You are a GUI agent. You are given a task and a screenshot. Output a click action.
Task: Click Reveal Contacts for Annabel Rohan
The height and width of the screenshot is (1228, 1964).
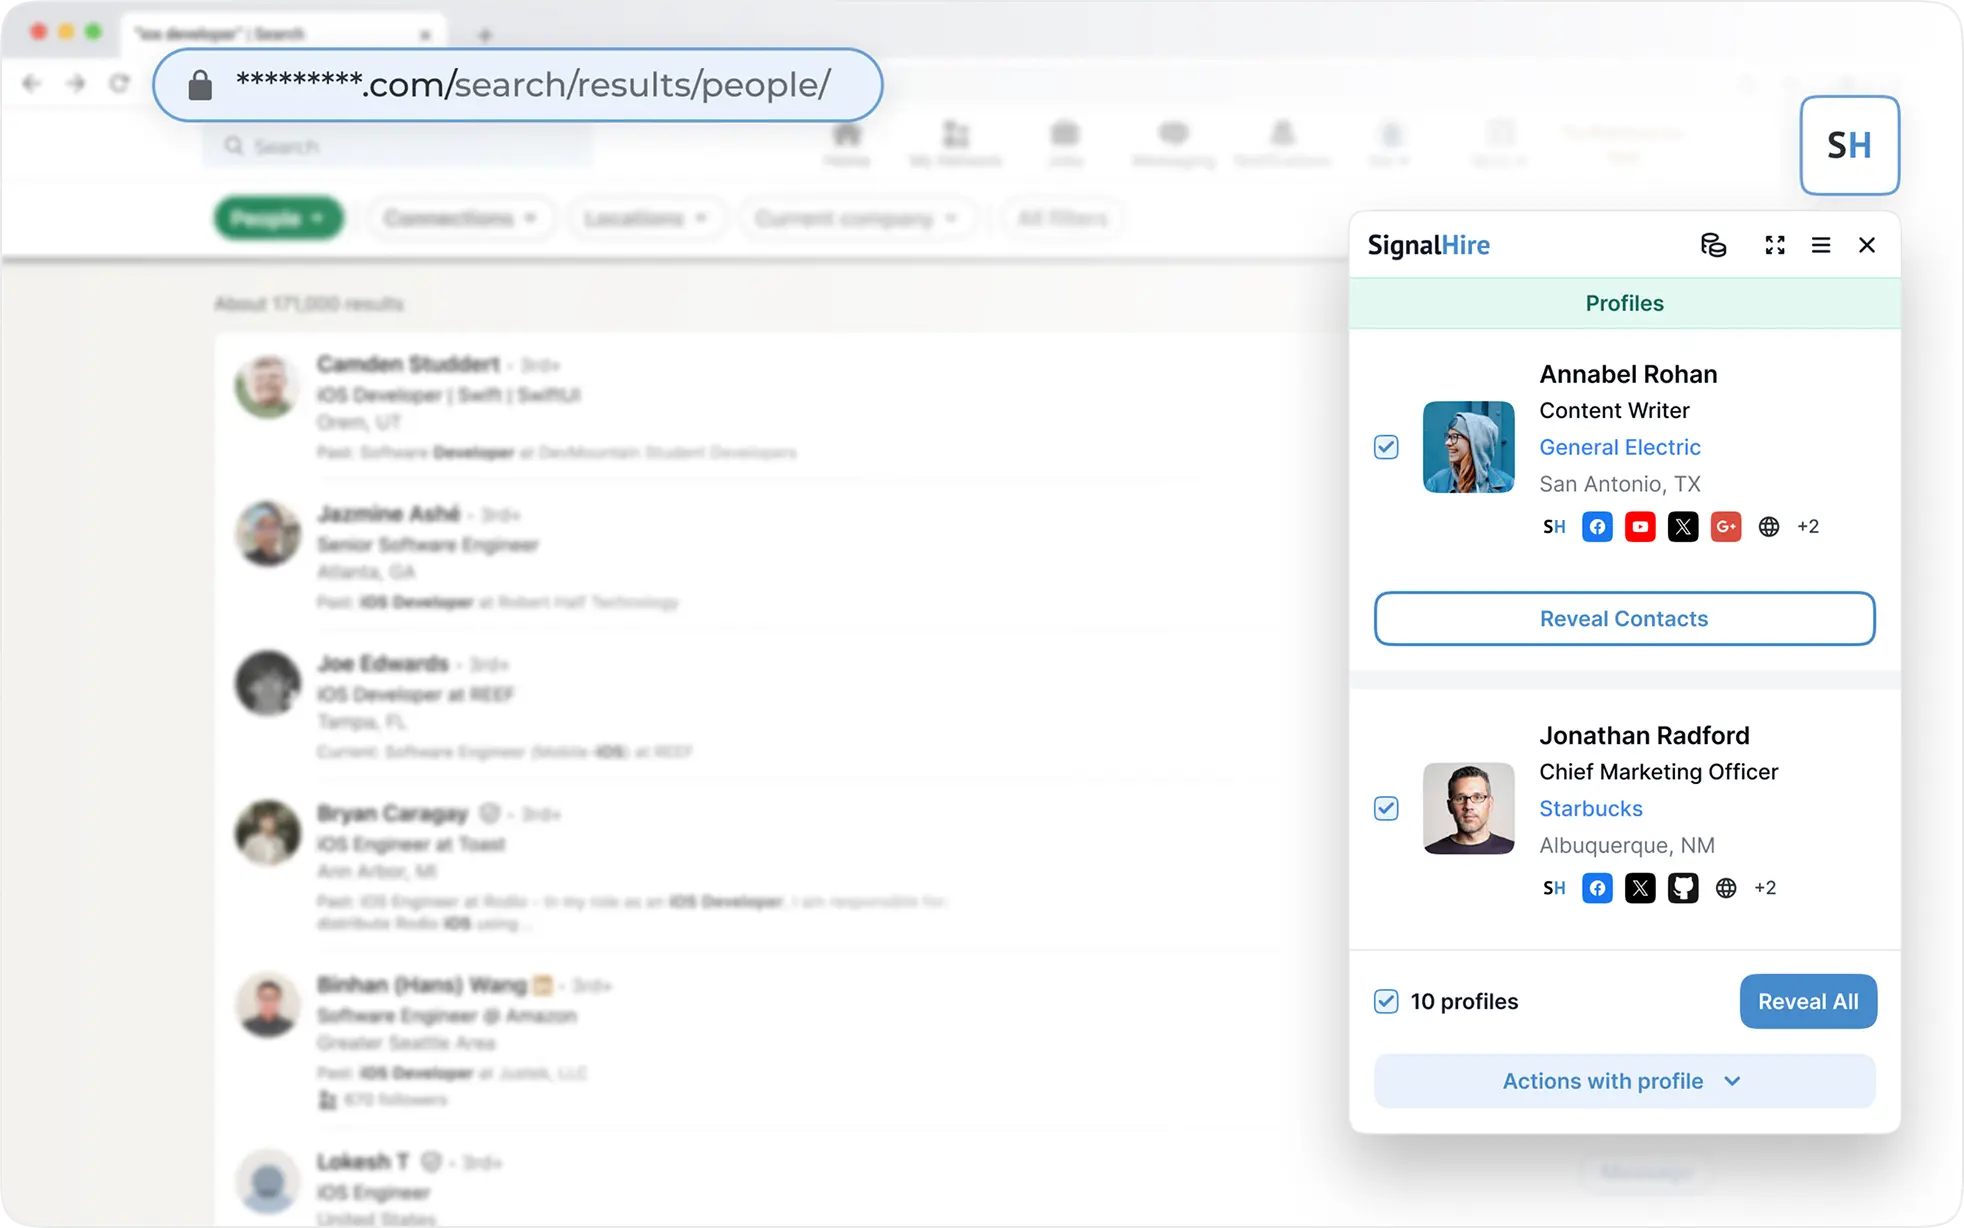point(1624,618)
